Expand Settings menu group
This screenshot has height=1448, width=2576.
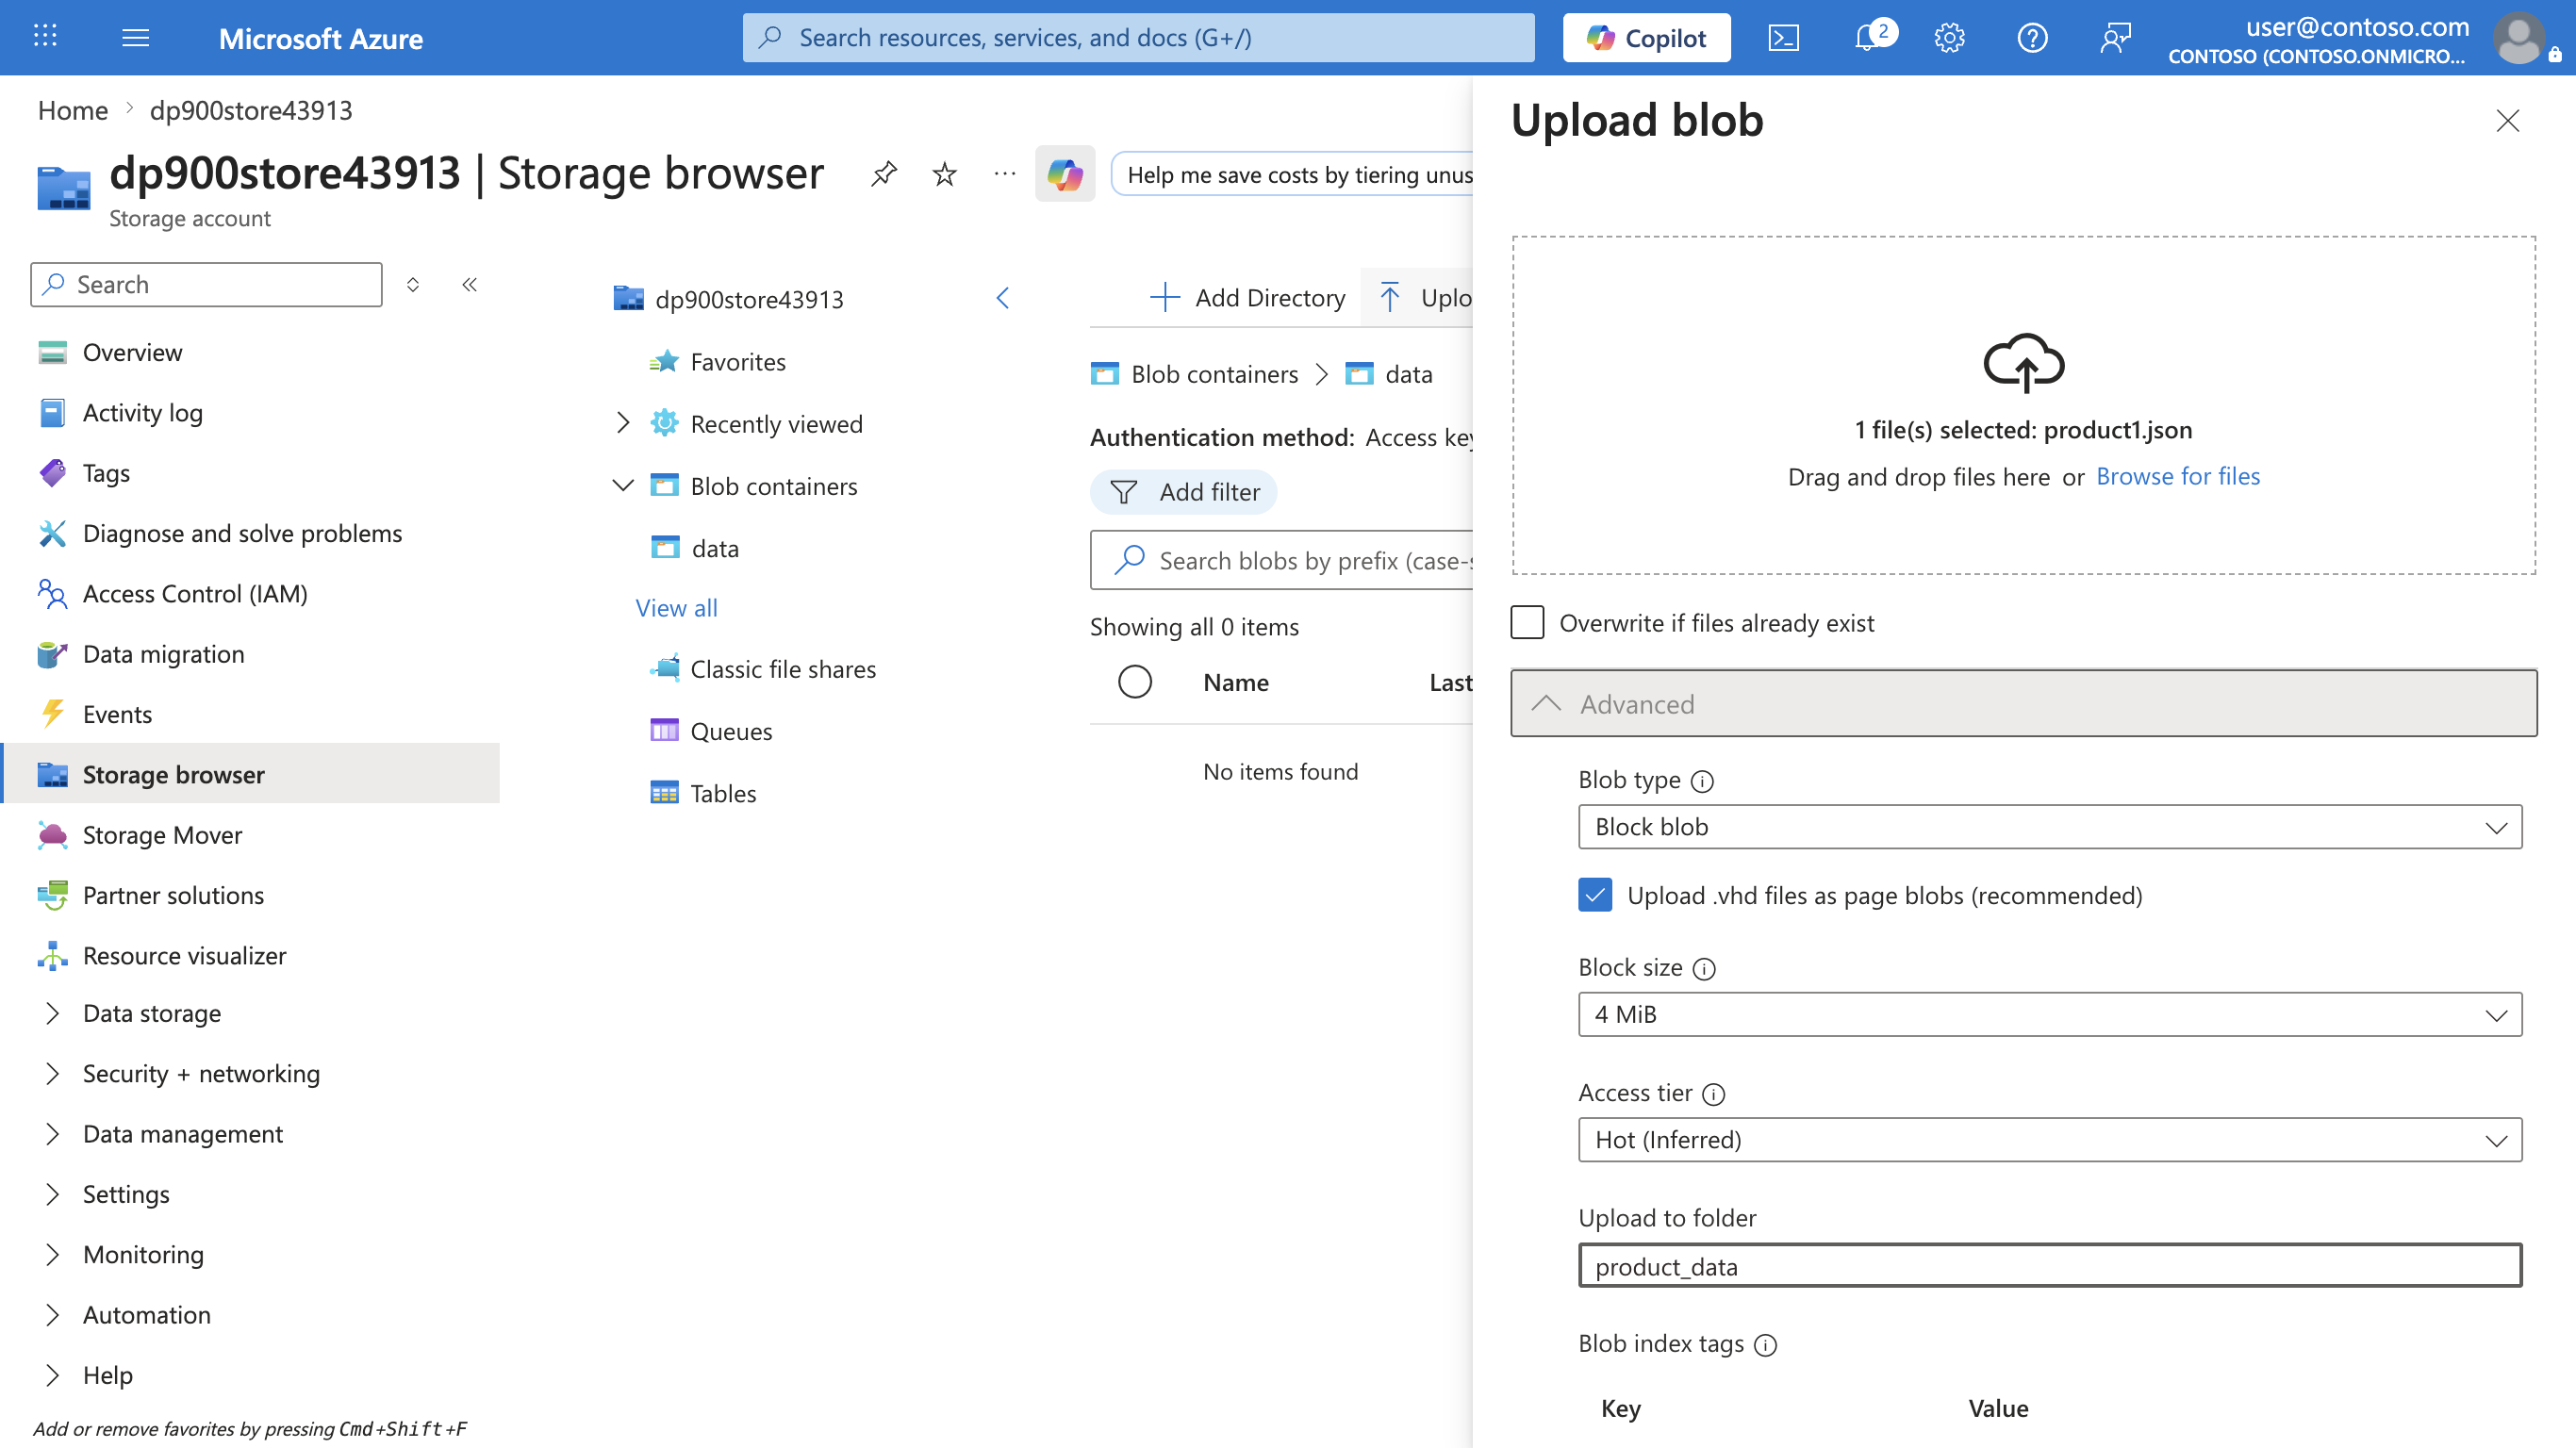pos(52,1194)
